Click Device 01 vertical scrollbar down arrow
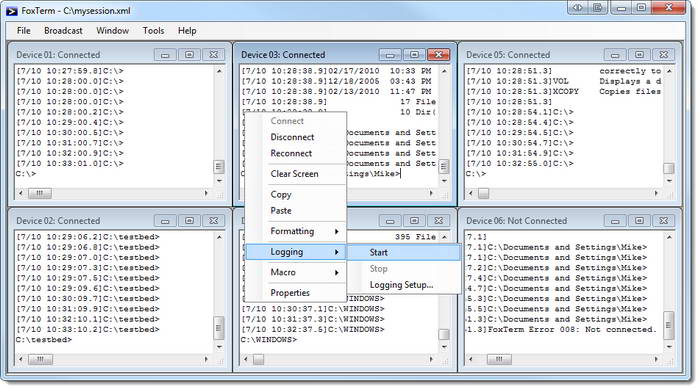The height and width of the screenshot is (390, 700). click(x=219, y=181)
